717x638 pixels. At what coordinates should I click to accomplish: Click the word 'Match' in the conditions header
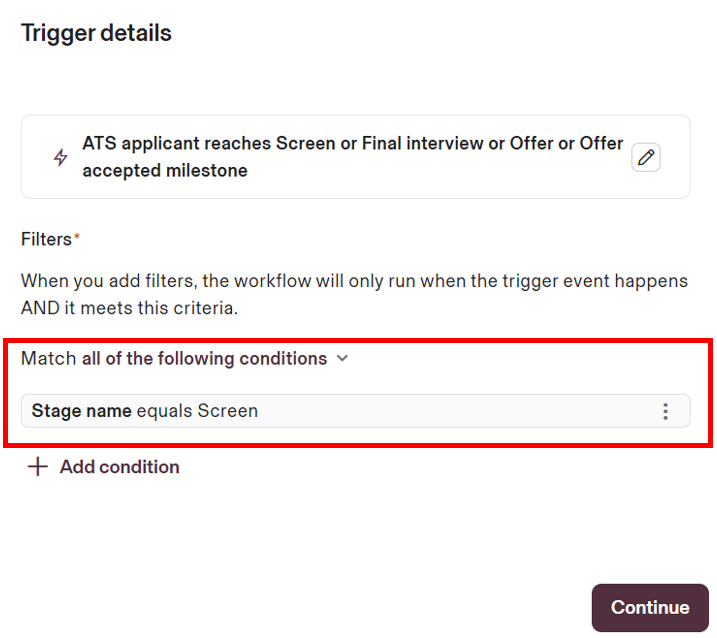point(48,358)
